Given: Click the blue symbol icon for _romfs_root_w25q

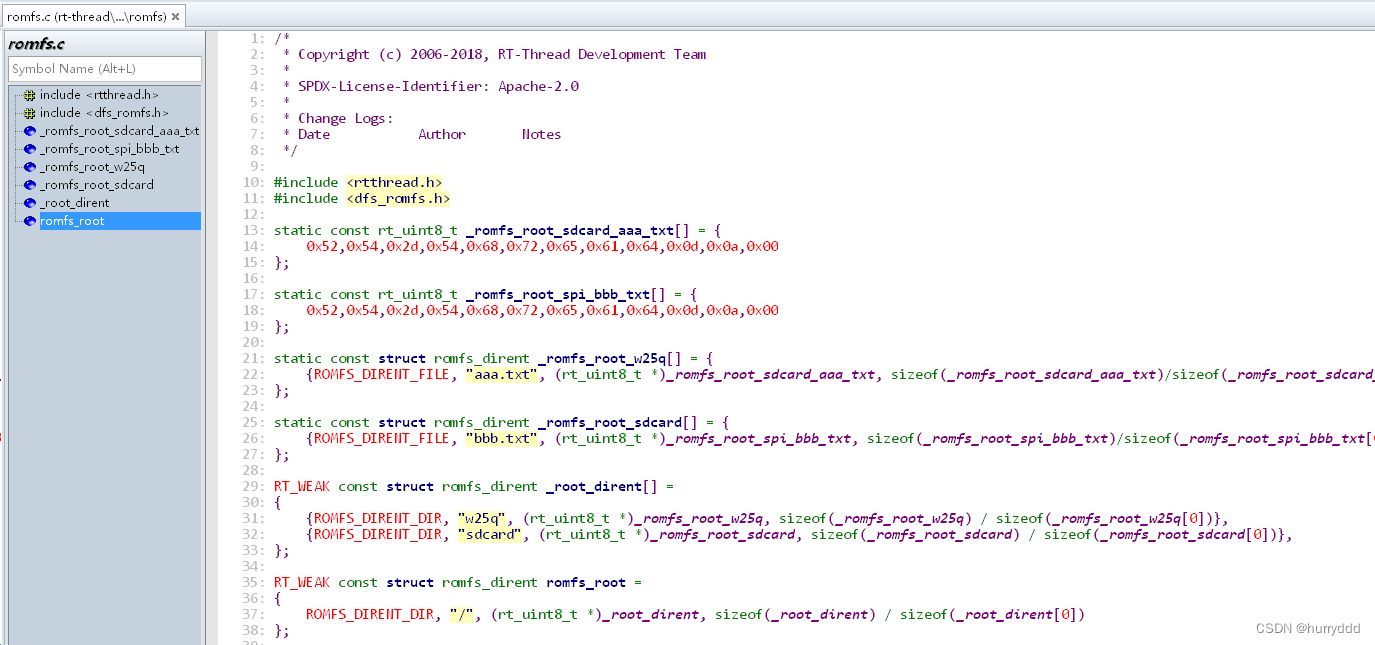Looking at the screenshot, I should tap(30, 167).
